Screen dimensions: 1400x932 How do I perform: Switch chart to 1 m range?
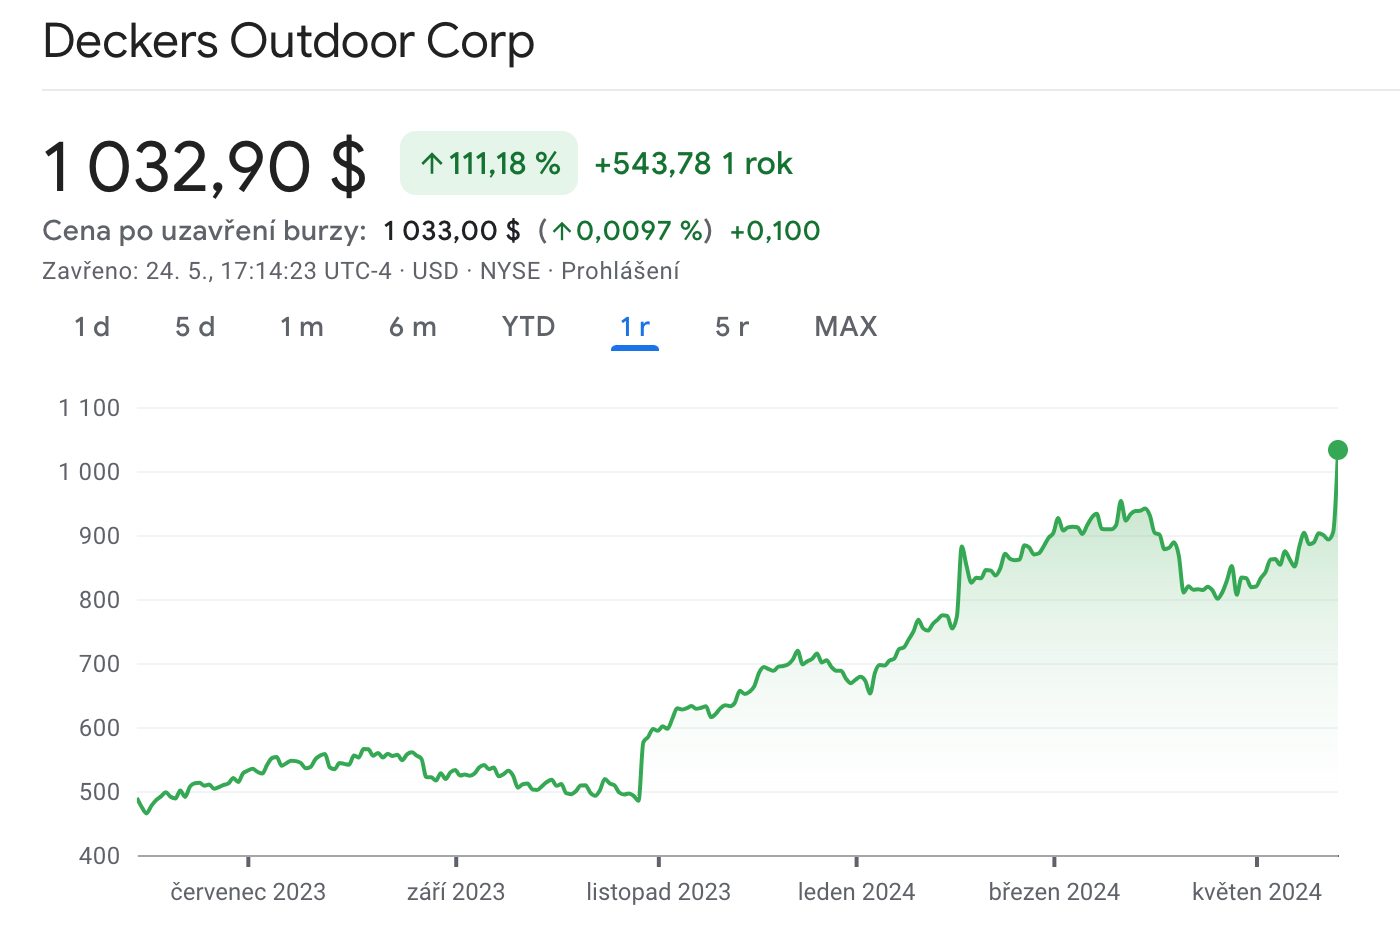click(x=302, y=327)
